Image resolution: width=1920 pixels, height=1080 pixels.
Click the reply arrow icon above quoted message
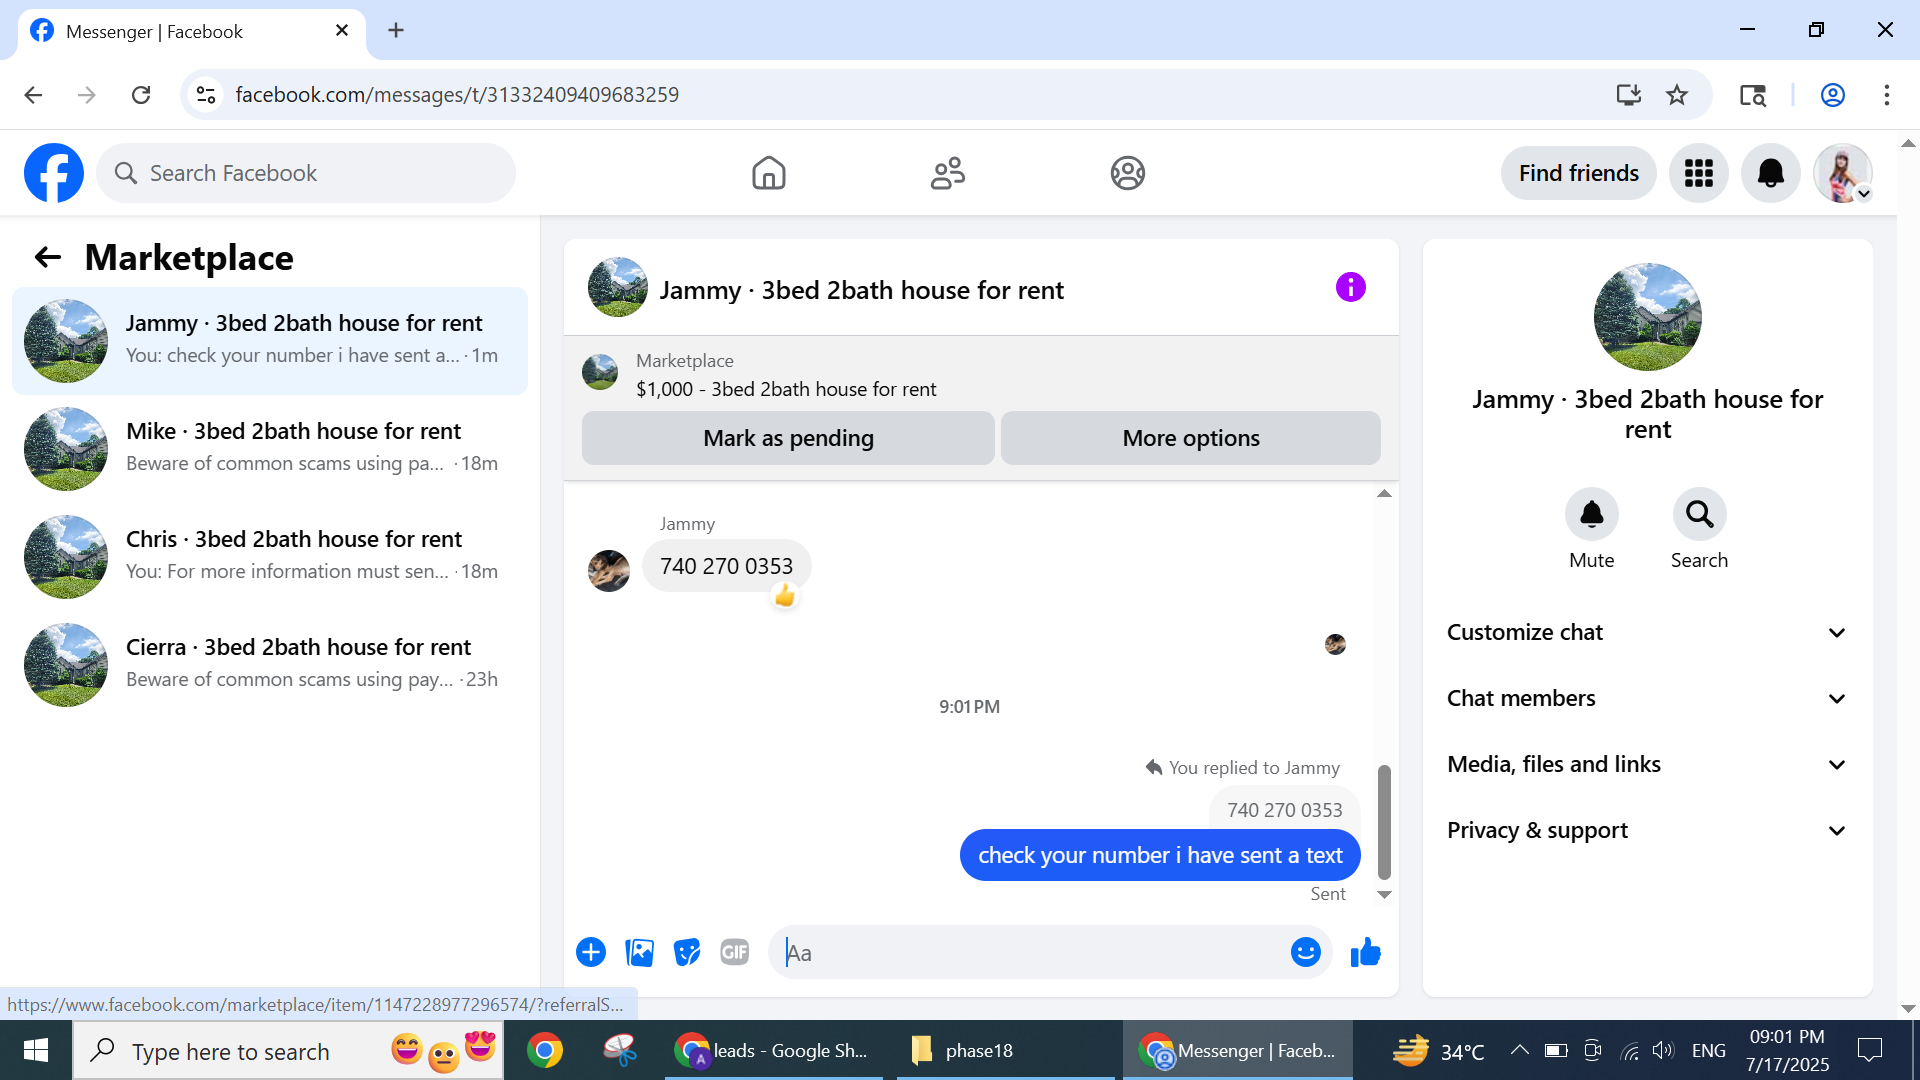pyautogui.click(x=1154, y=767)
